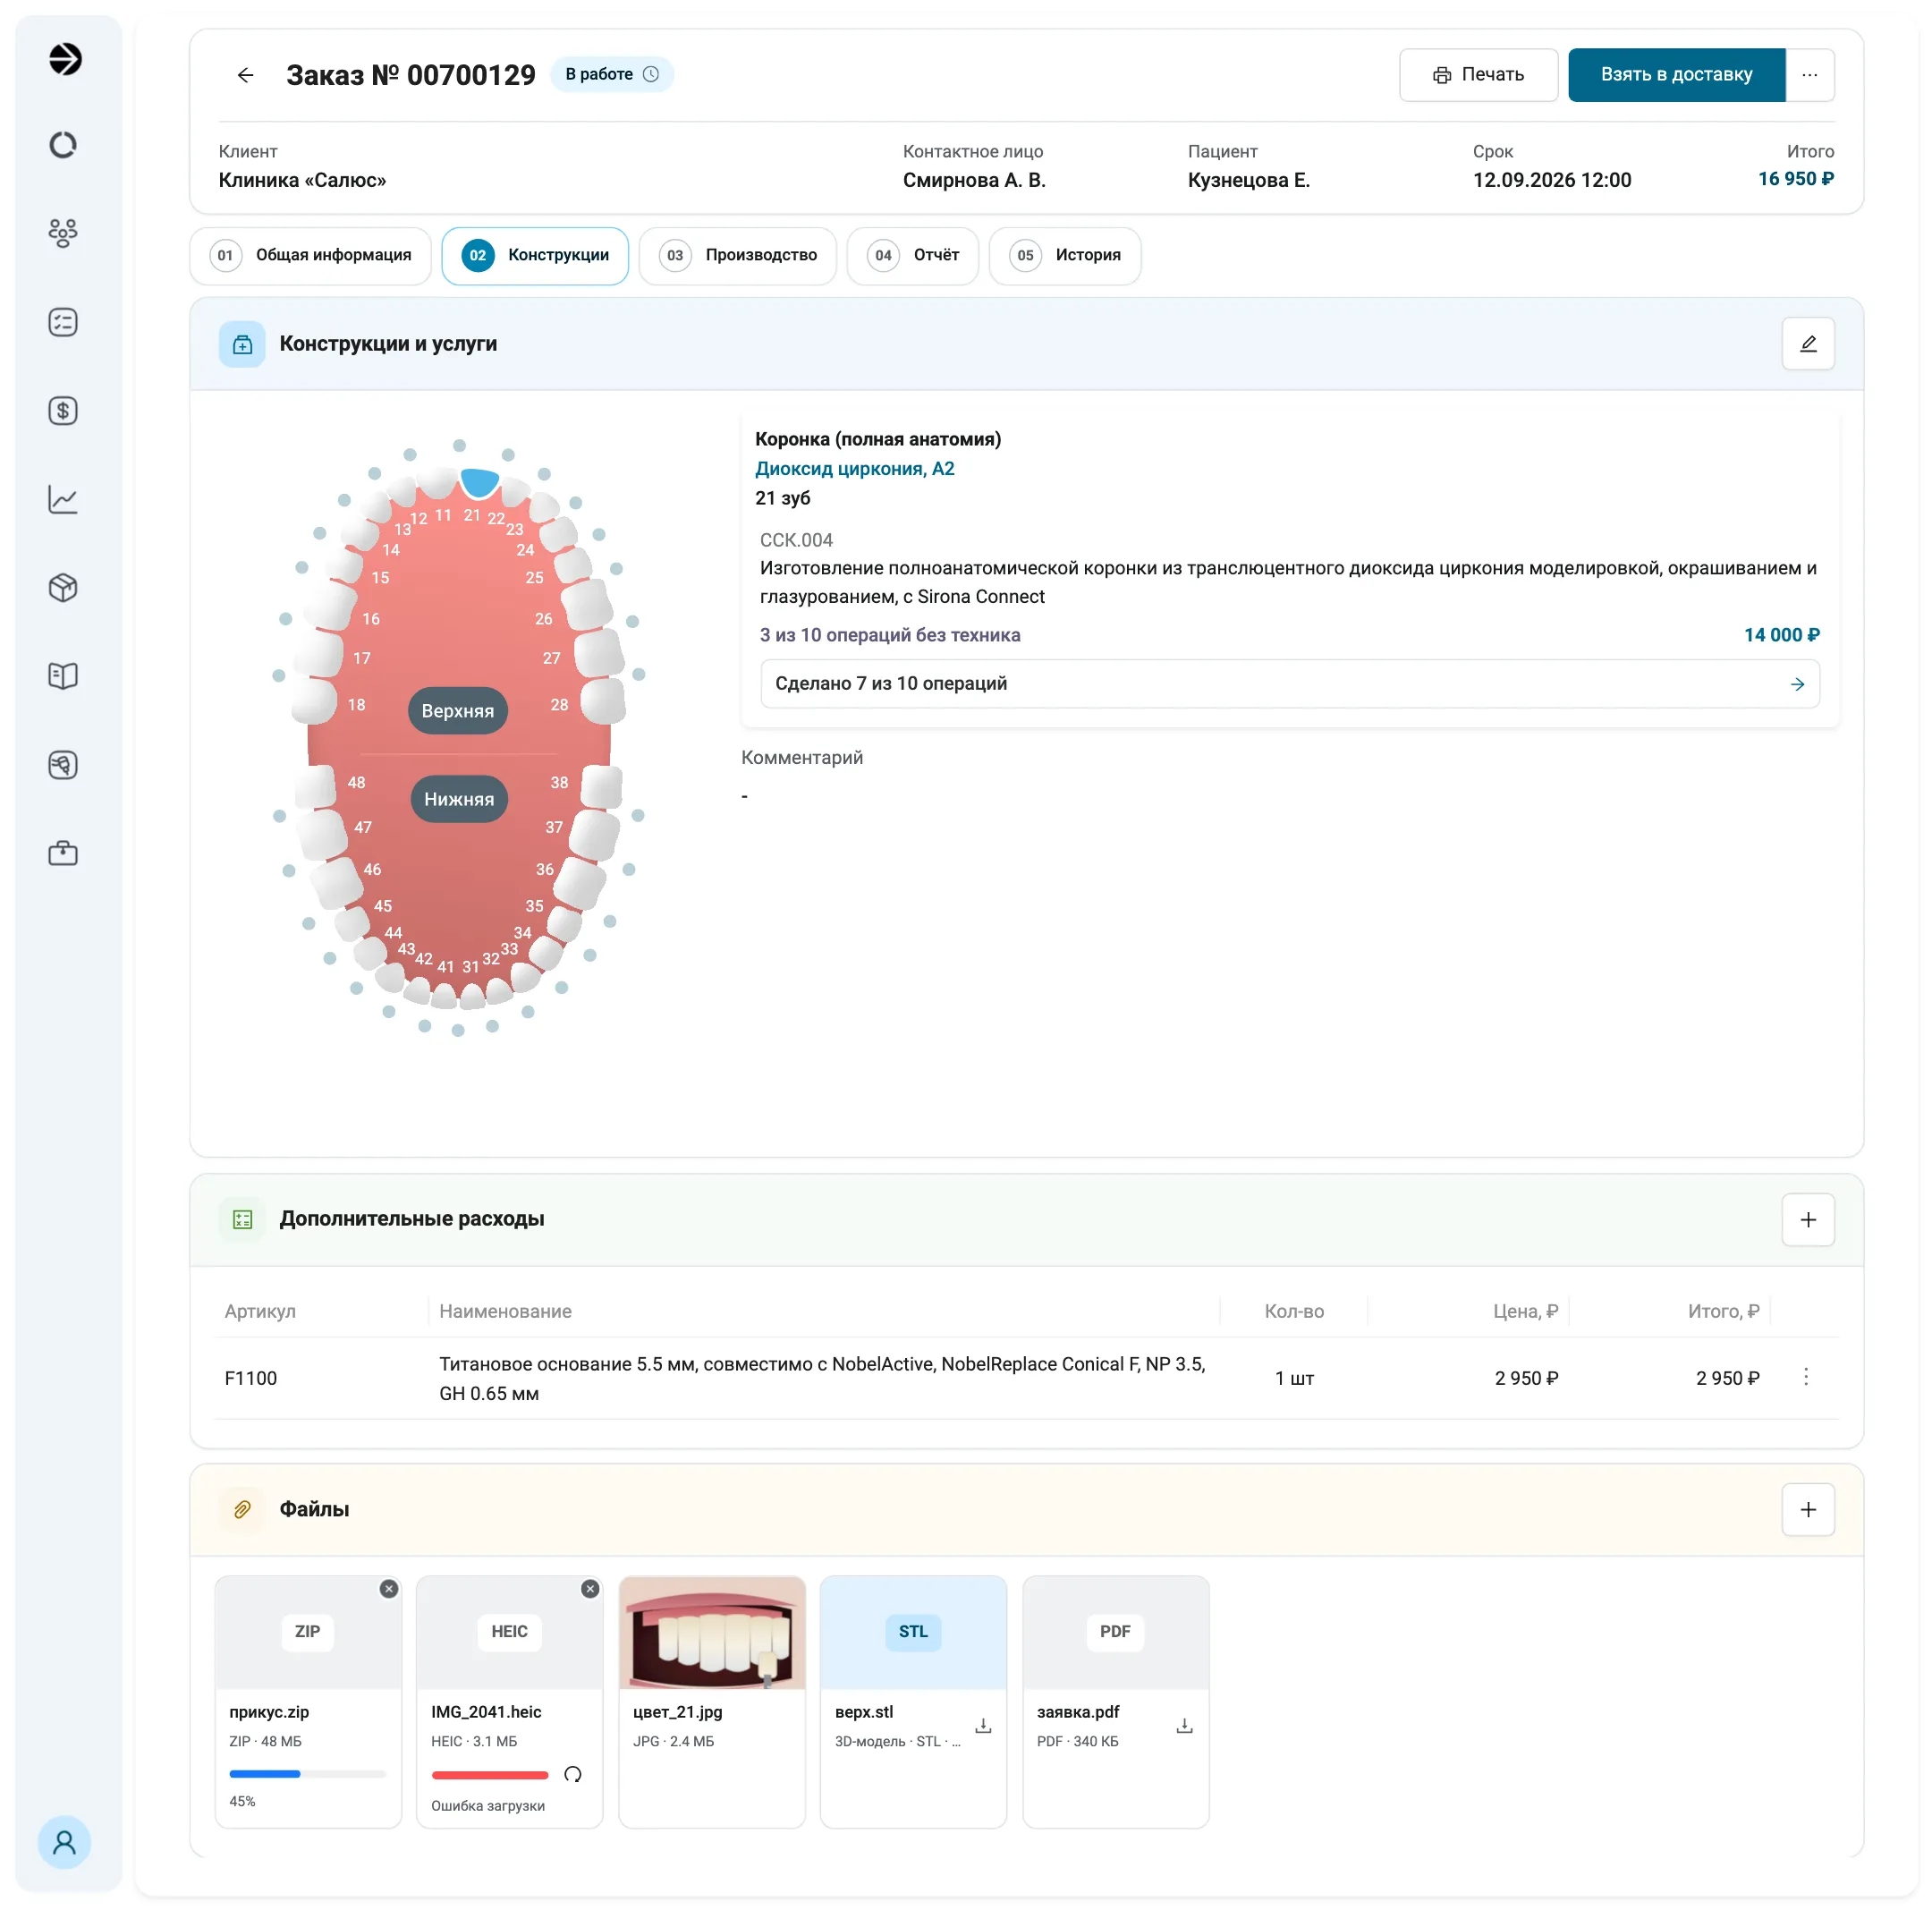Open the dashboard ring icon in sidebar
Image resolution: width=1932 pixels, height=1910 pixels.
pyautogui.click(x=63, y=145)
